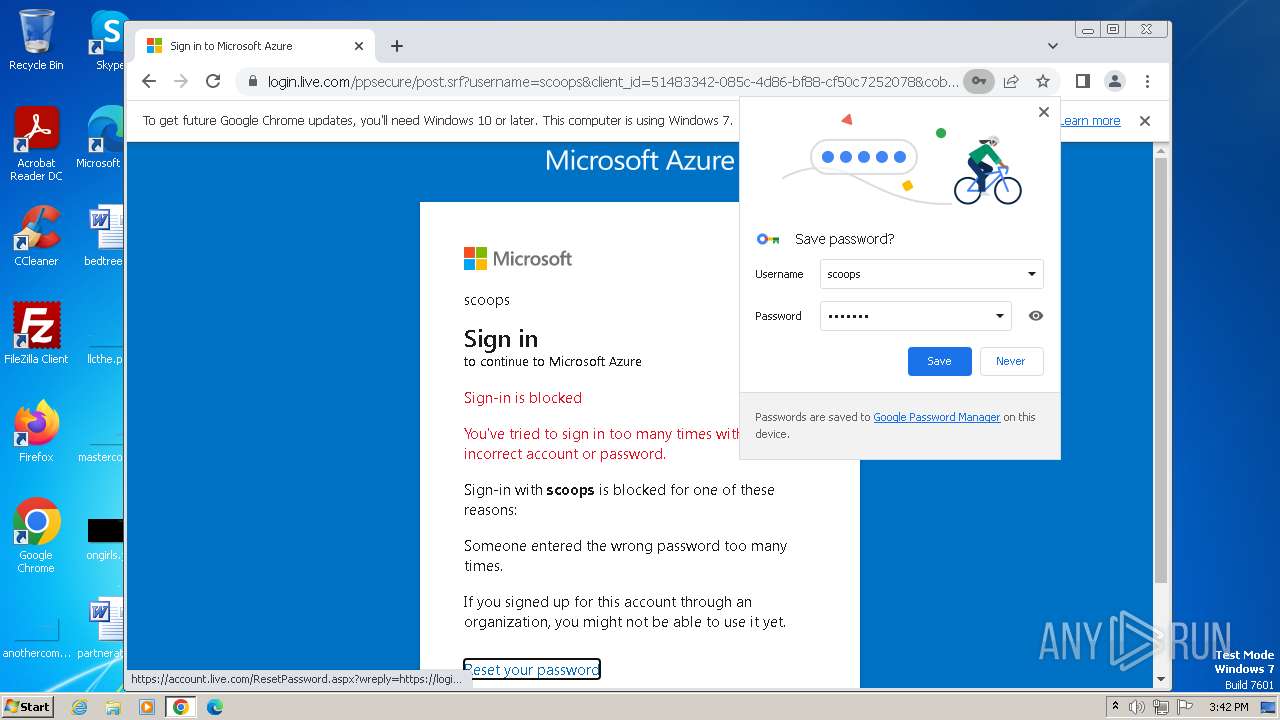The image size is (1280, 720).
Task: Open Microsoft Edge from the taskbar
Action: (215, 707)
